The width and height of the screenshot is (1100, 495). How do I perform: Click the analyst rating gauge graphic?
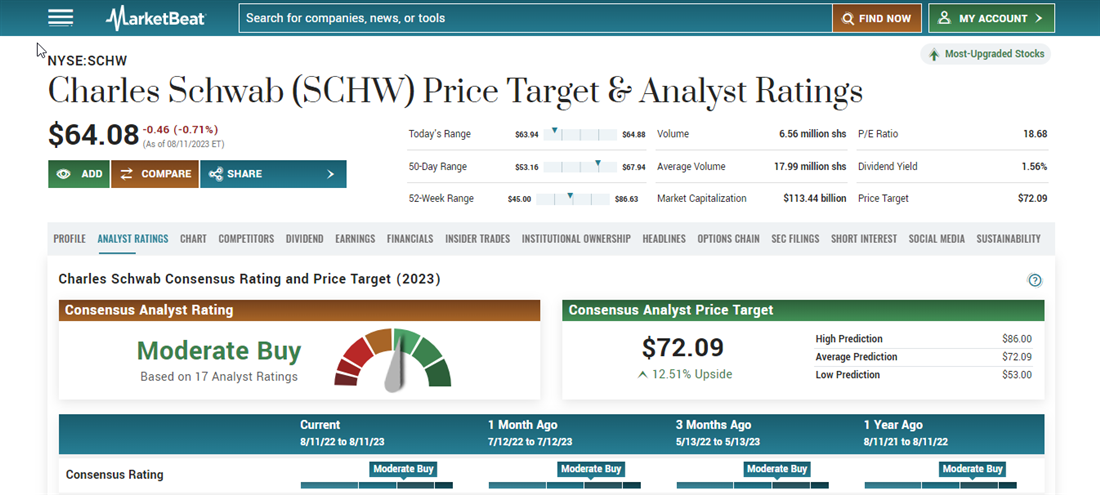(393, 359)
